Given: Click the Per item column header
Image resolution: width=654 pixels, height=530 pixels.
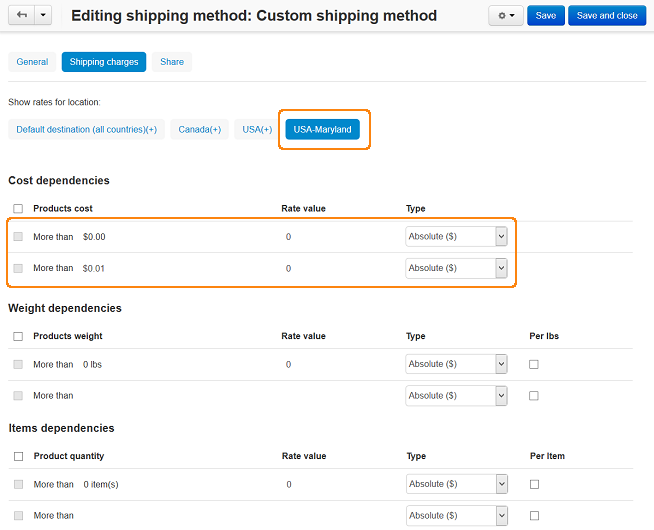Looking at the screenshot, I should coord(547,456).
